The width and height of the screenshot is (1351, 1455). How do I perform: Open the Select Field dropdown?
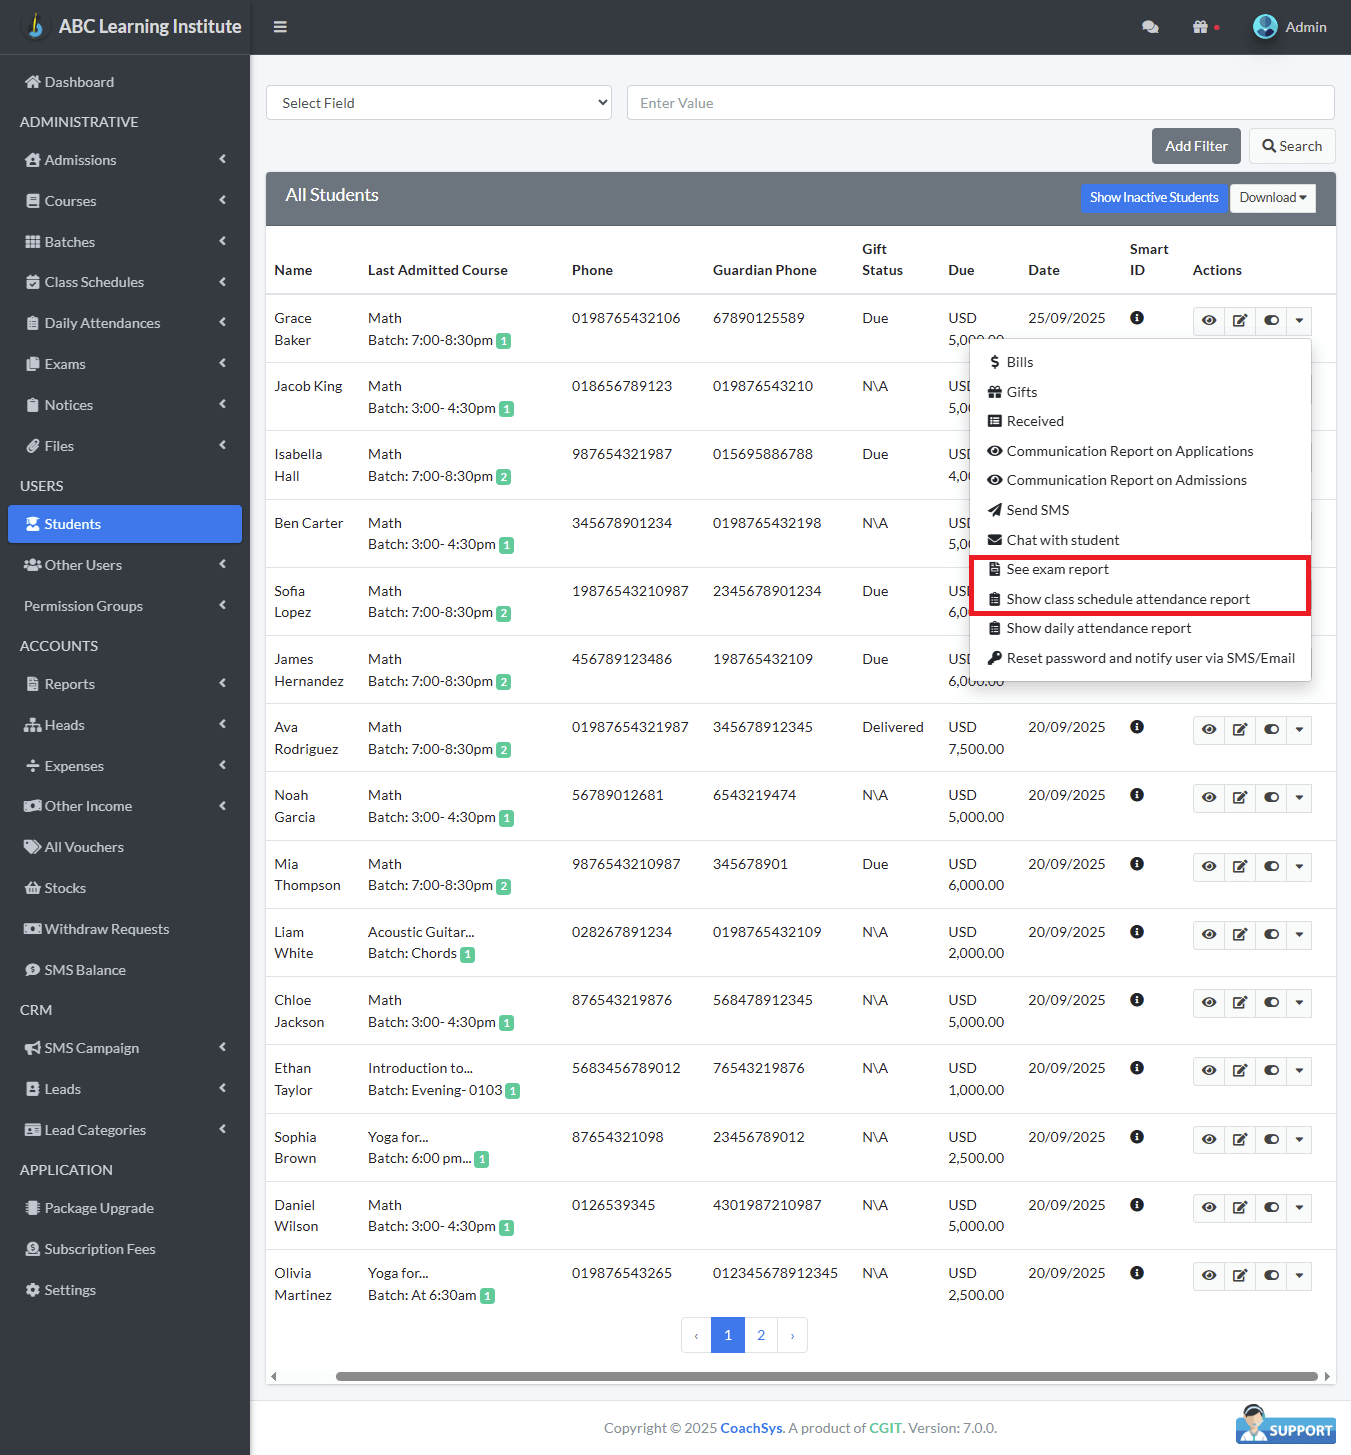[x=438, y=103]
